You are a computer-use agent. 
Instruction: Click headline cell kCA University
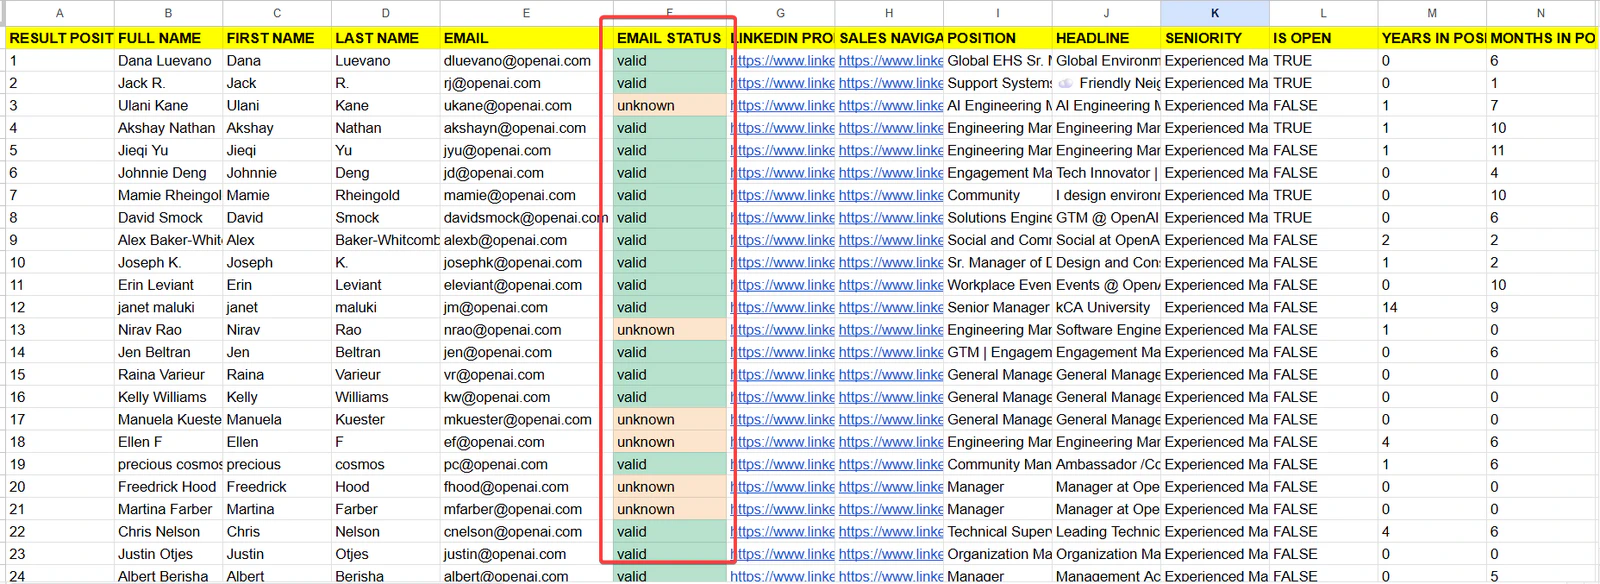click(1106, 308)
